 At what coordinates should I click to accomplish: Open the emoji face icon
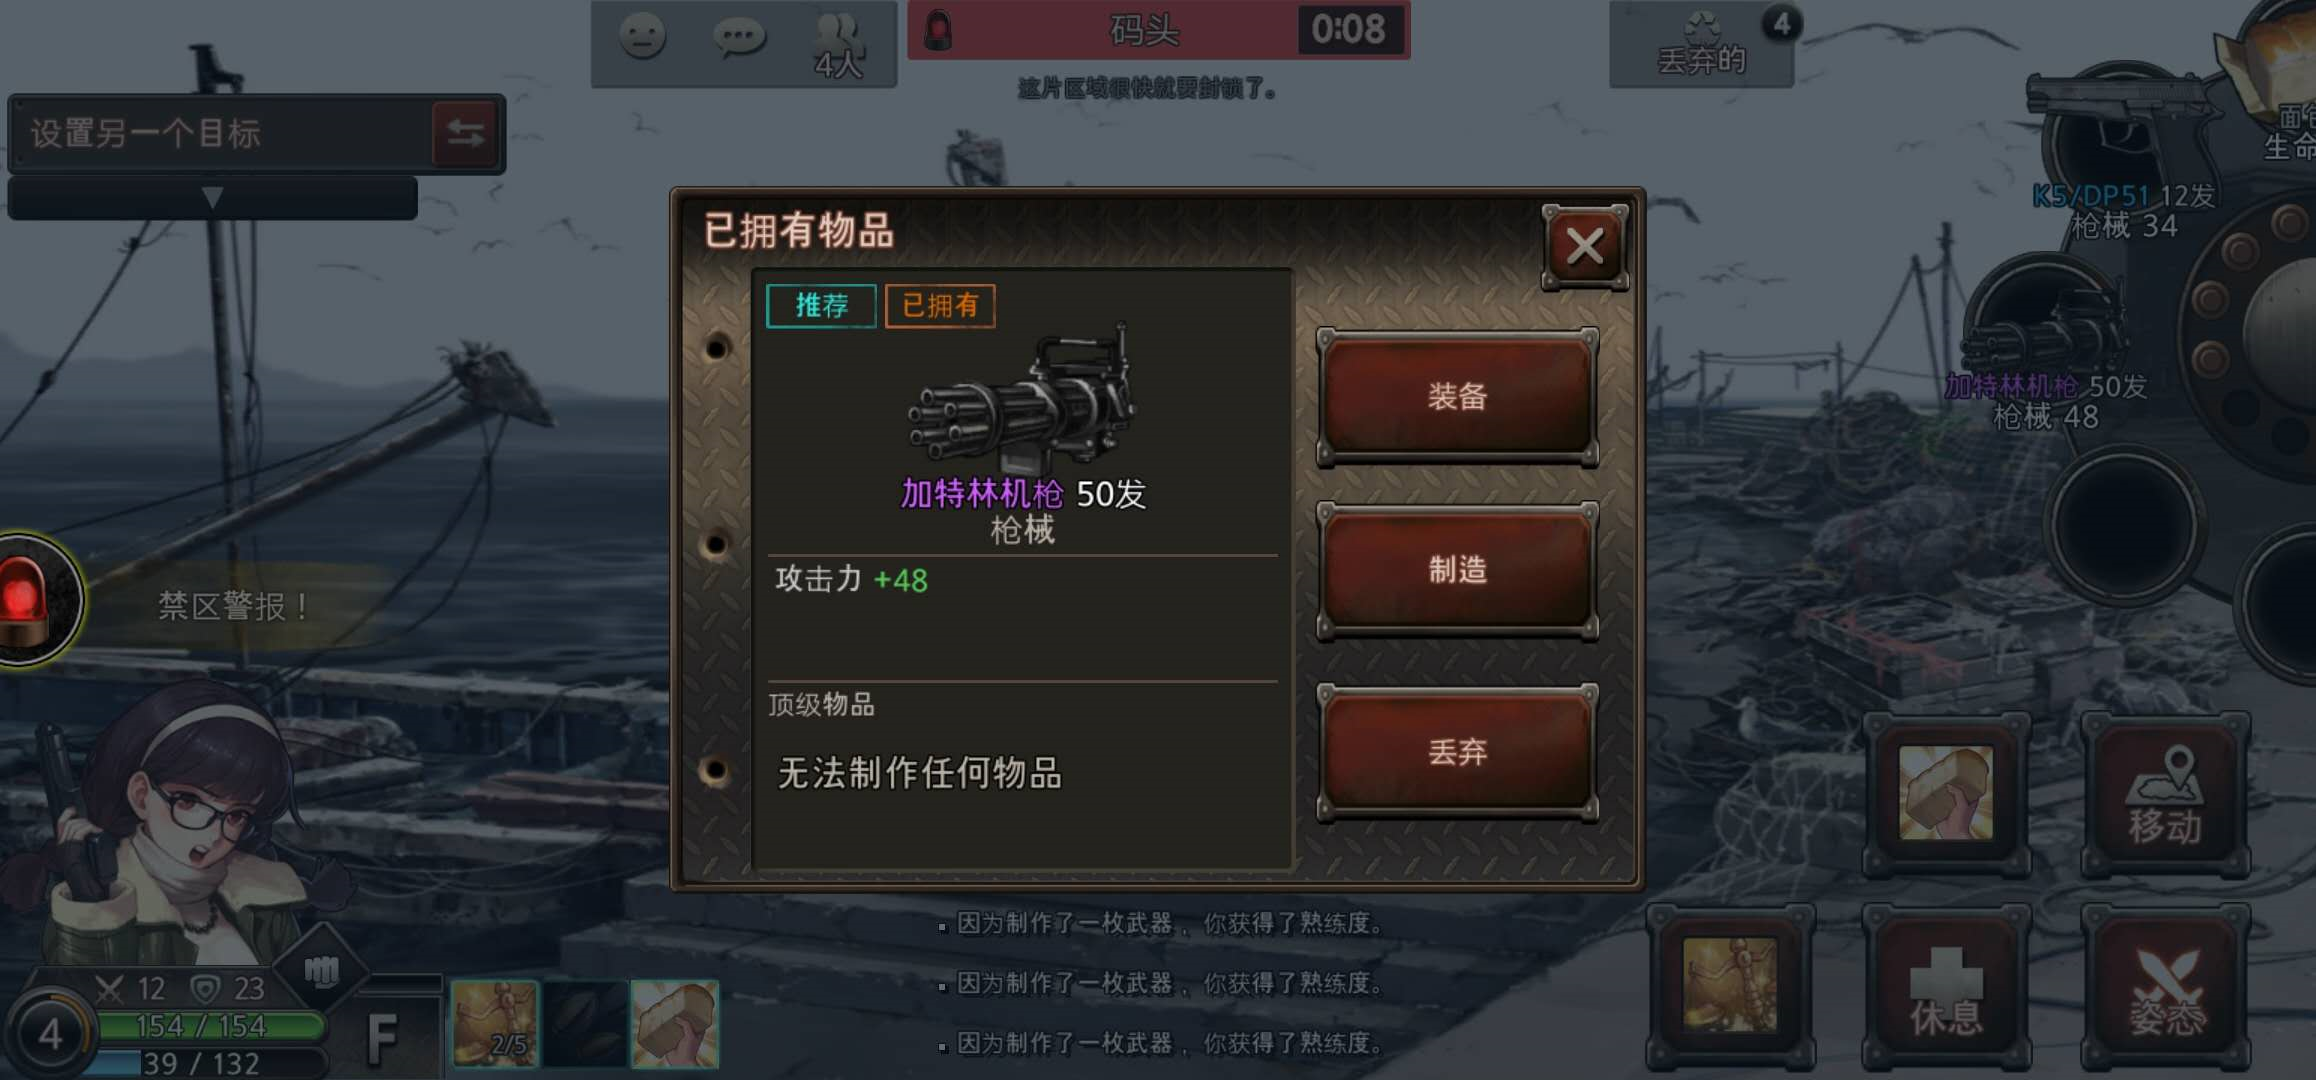(642, 37)
